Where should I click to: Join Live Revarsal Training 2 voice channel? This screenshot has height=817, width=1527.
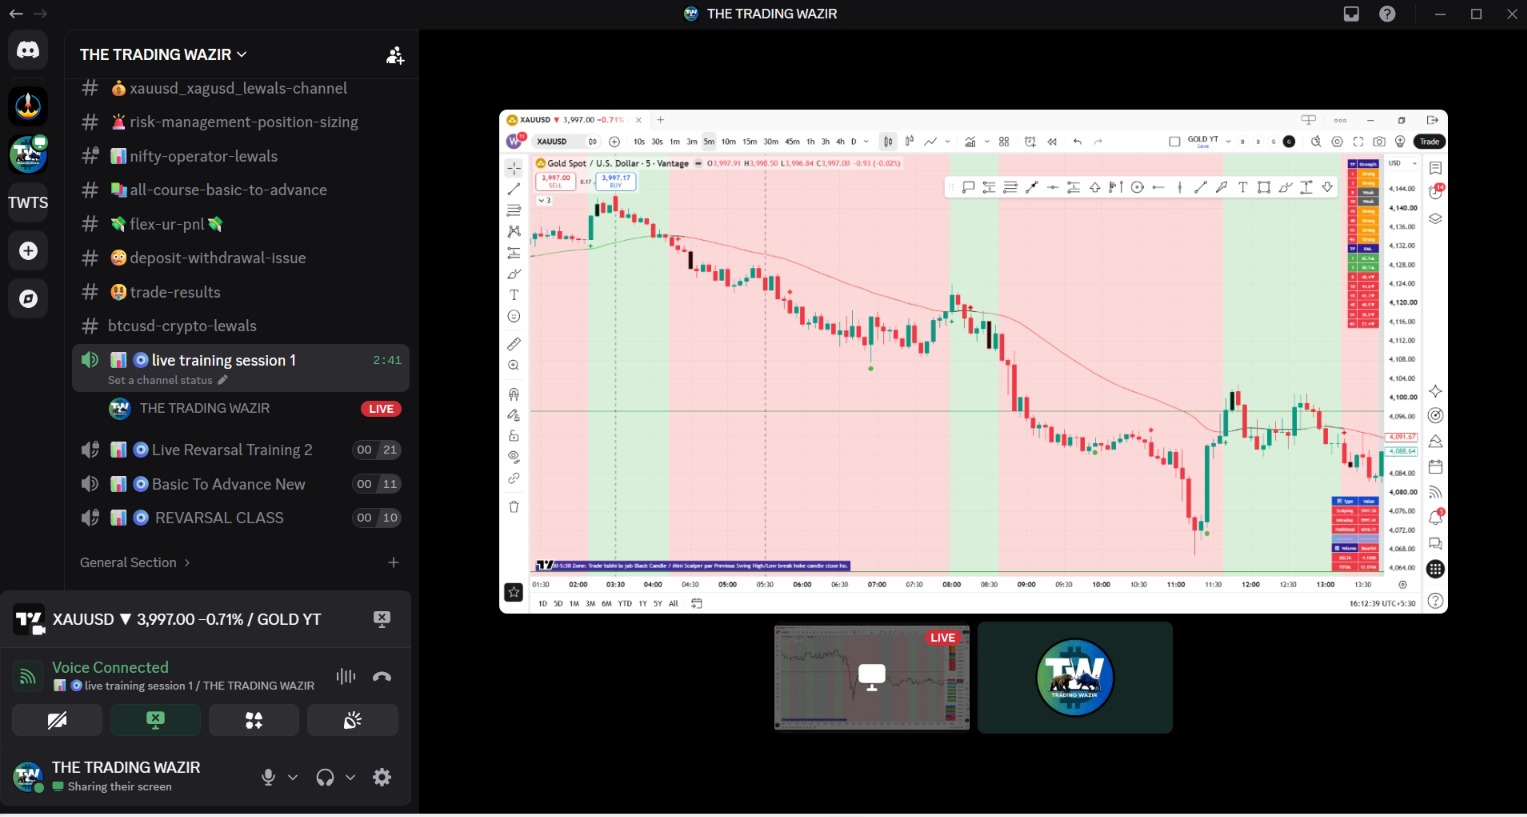(241, 450)
